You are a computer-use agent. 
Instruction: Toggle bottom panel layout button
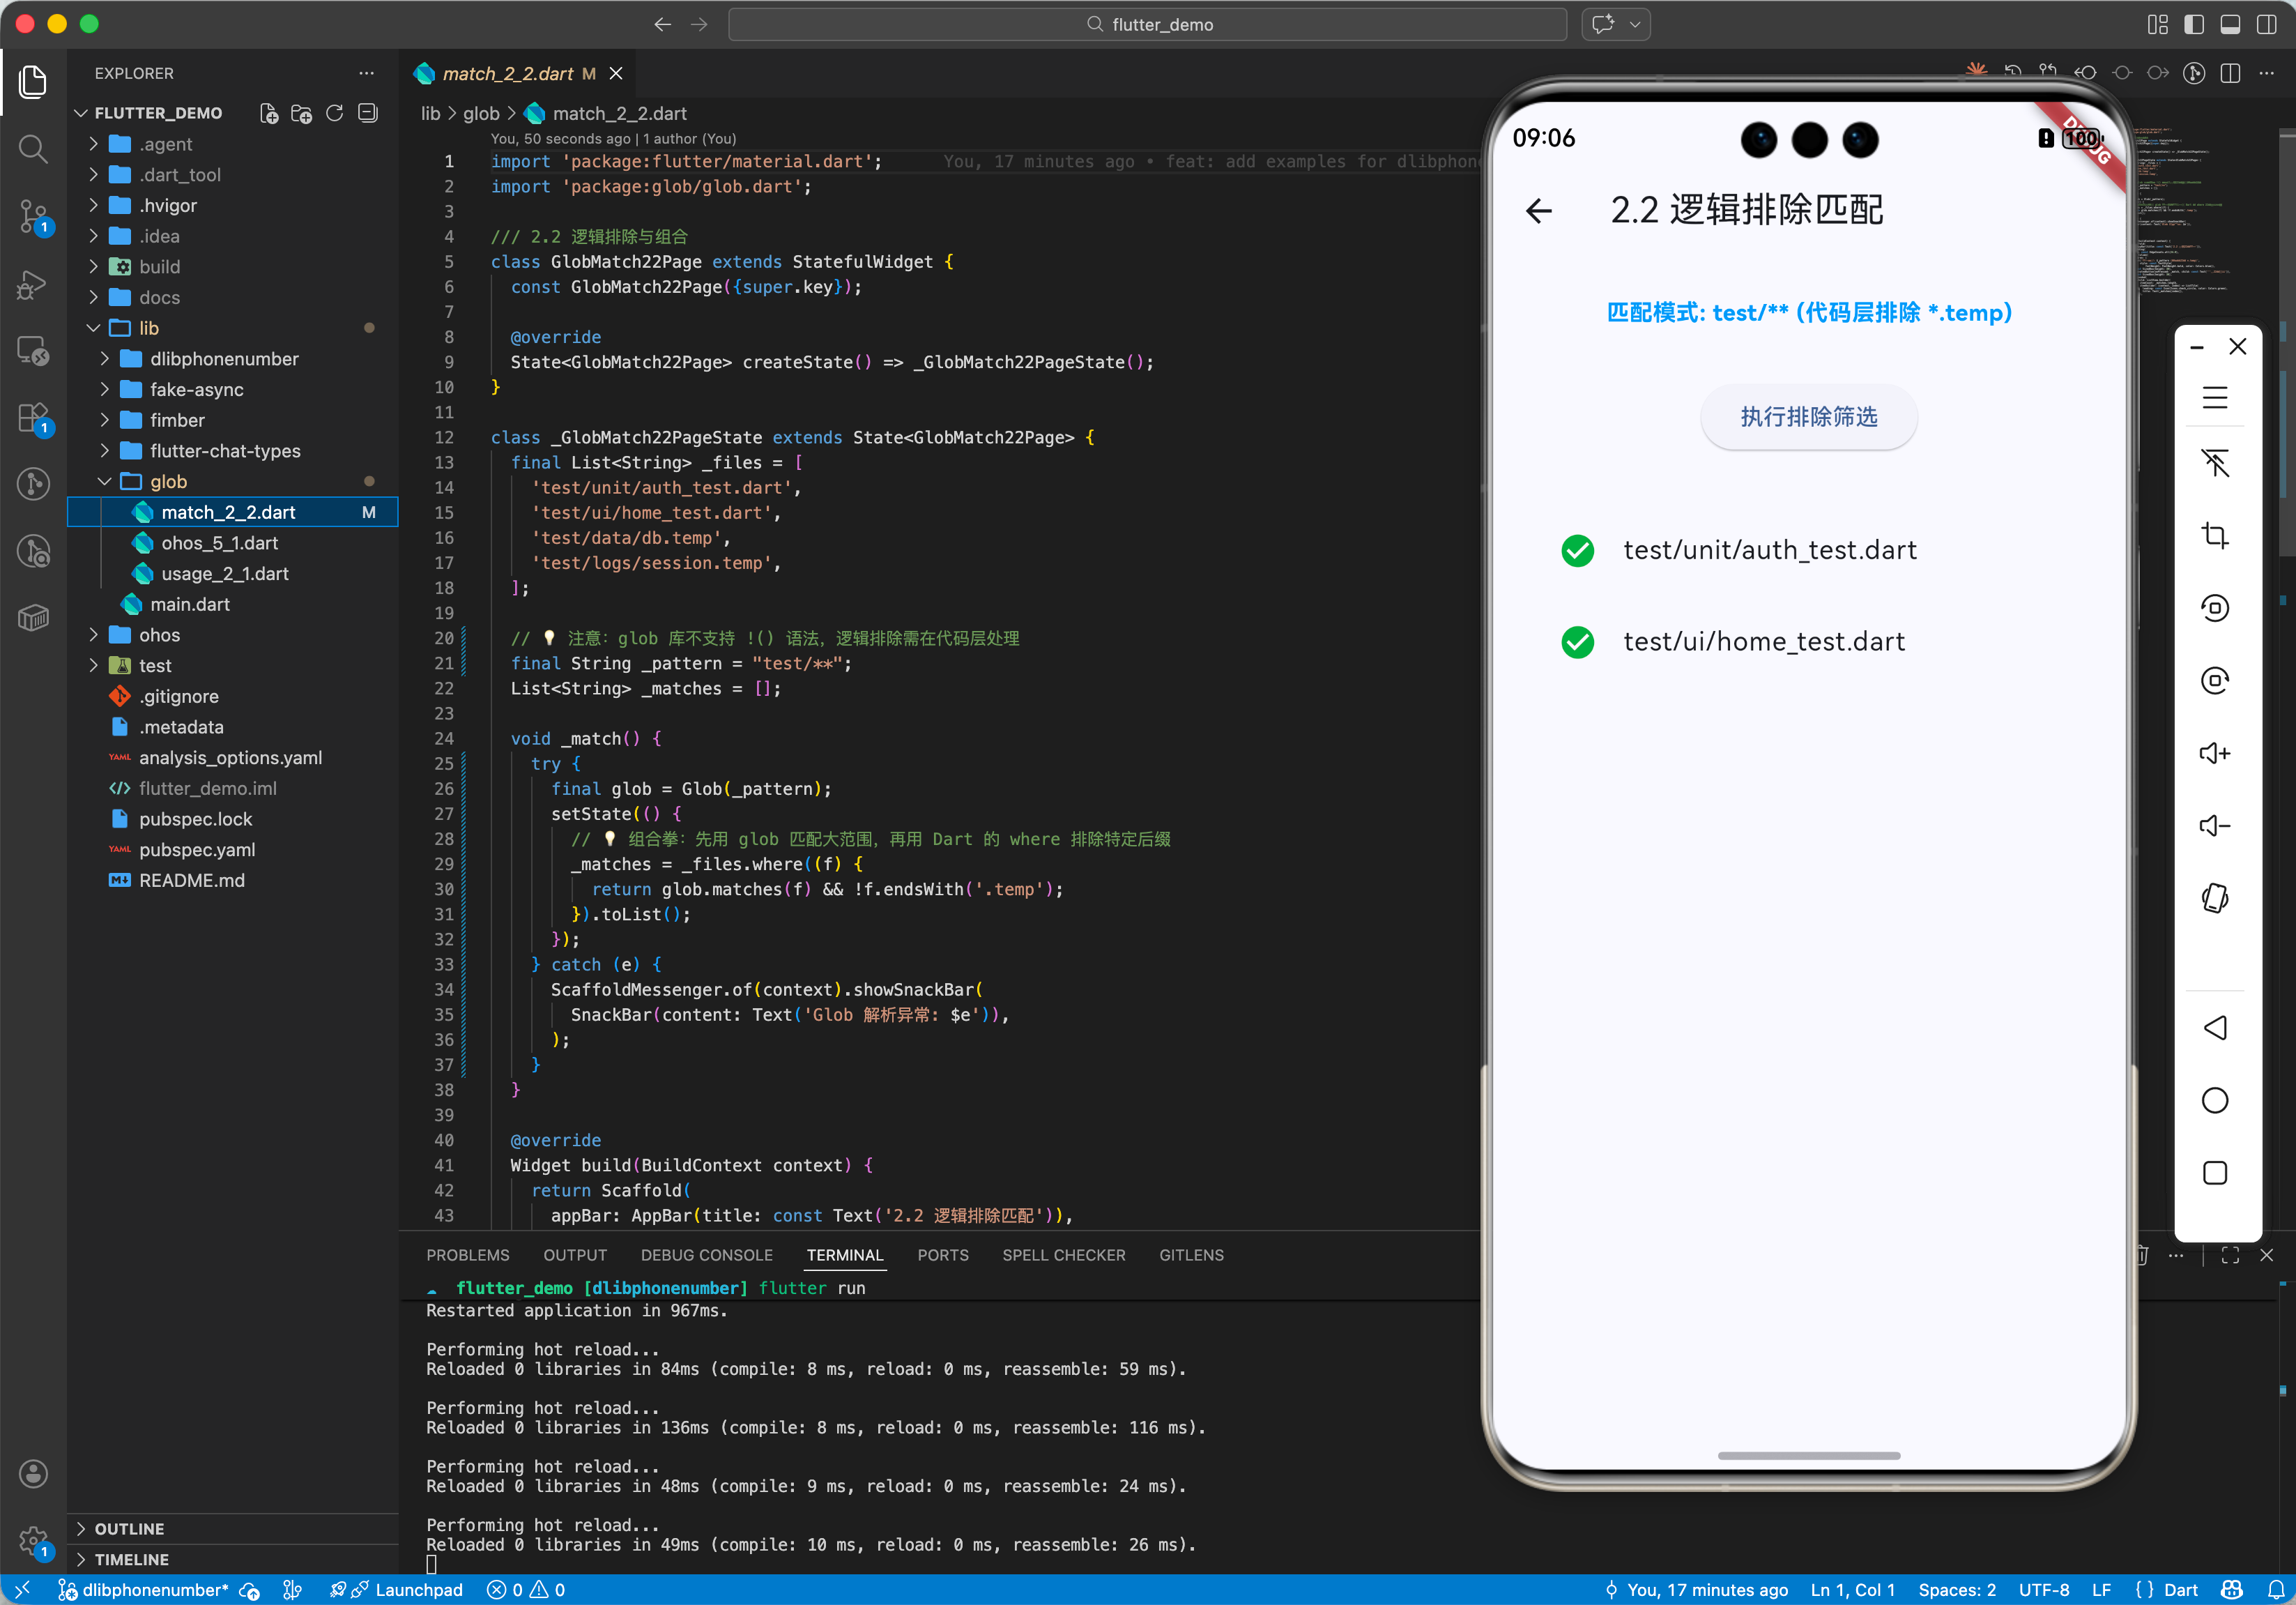2230,24
